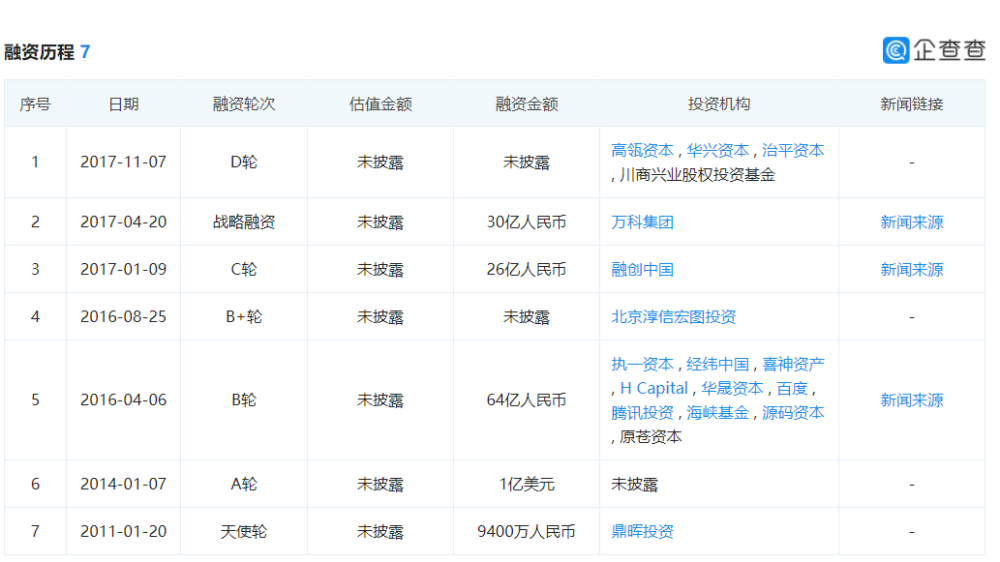Screen dimensions: 1000x562
Task: Open 新闻来源 link for 万科集团 row
Action: tap(911, 222)
